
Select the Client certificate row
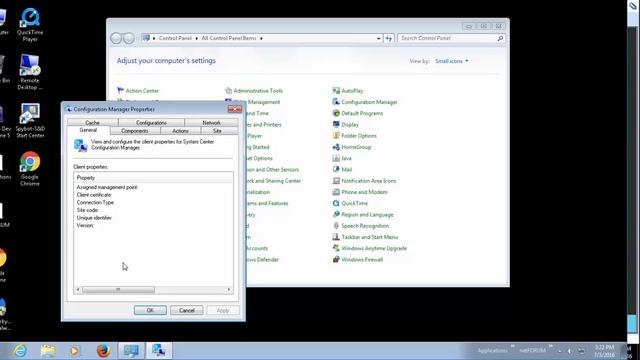point(94,195)
